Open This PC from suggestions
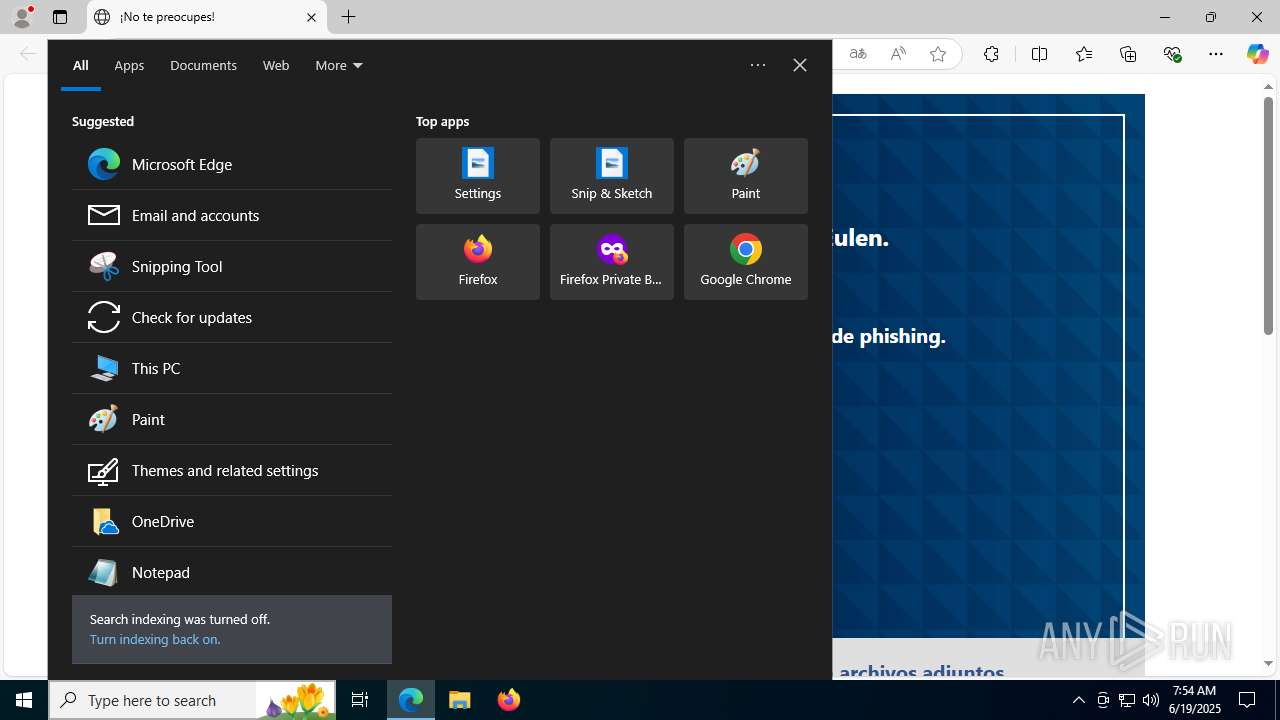 pos(232,368)
